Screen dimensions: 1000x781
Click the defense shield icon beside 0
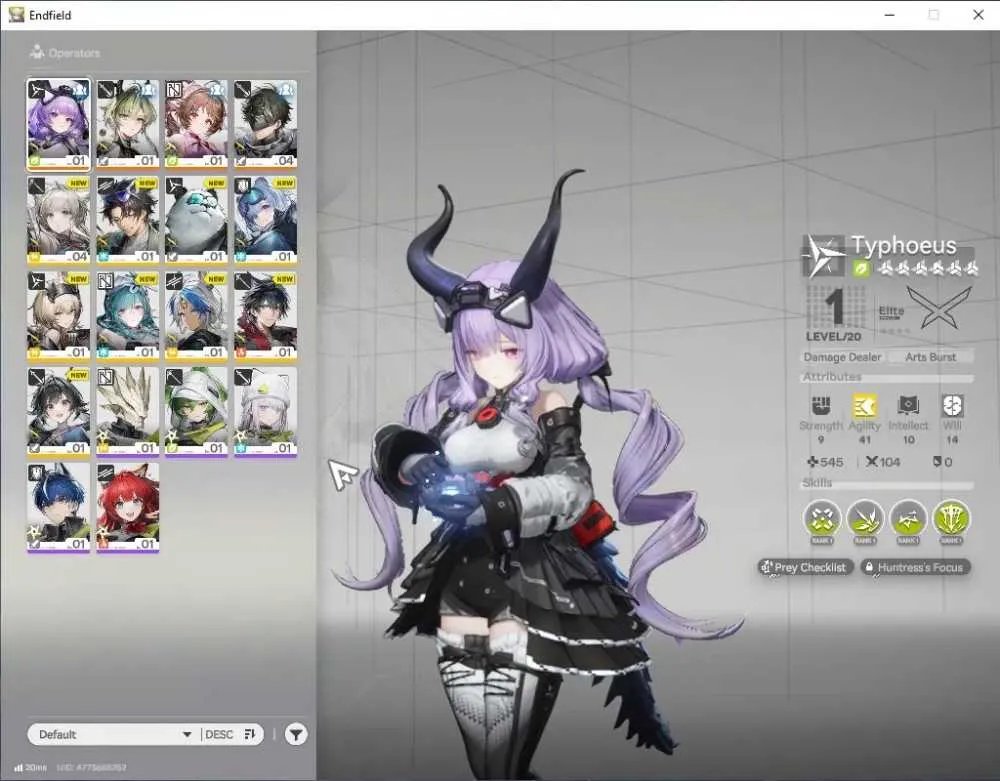pyautogui.click(x=938, y=462)
